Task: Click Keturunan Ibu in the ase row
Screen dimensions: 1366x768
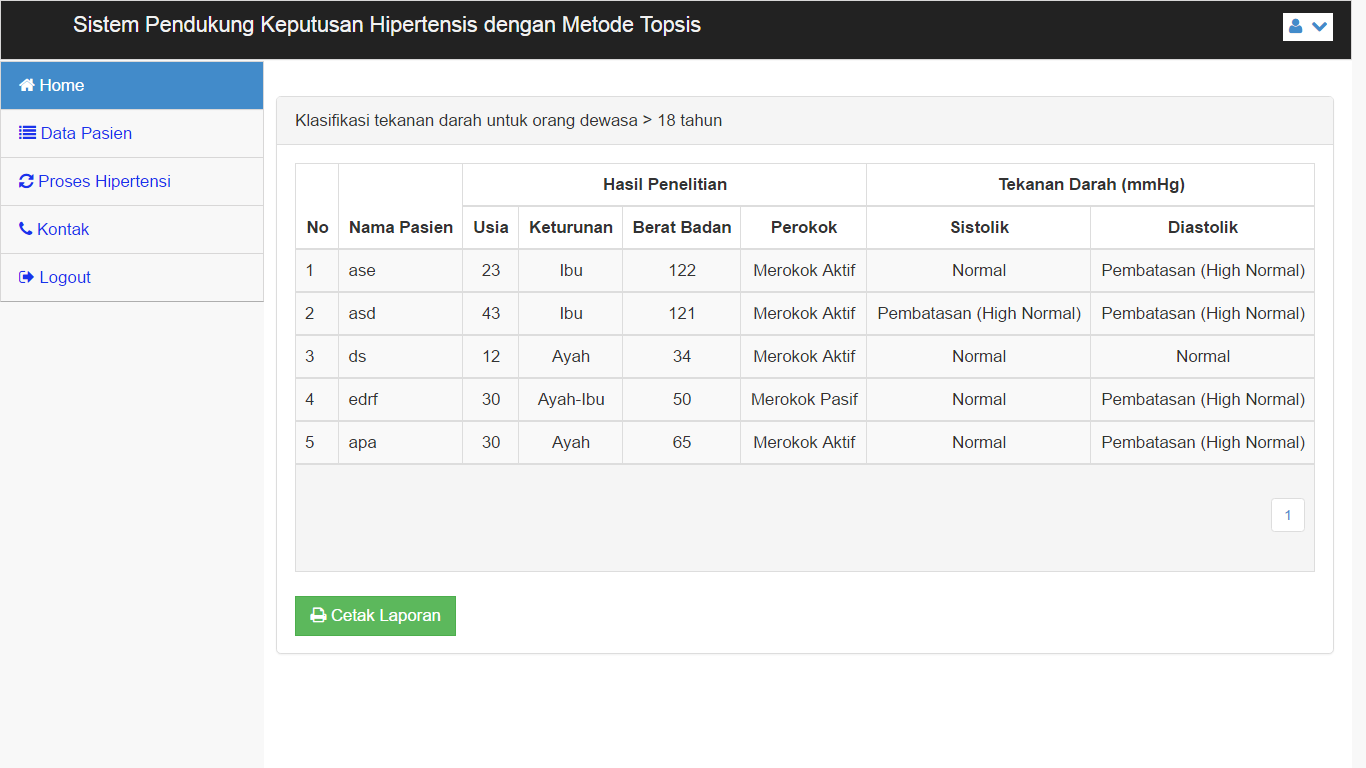Action: point(571,270)
